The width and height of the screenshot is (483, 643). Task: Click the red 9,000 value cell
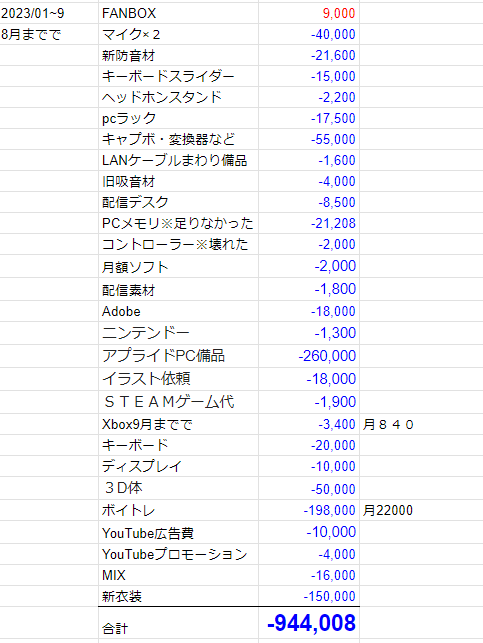click(309, 13)
